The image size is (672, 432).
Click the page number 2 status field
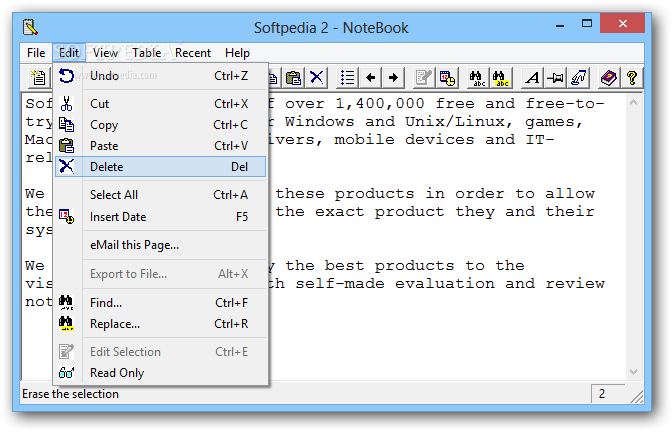click(x=607, y=394)
